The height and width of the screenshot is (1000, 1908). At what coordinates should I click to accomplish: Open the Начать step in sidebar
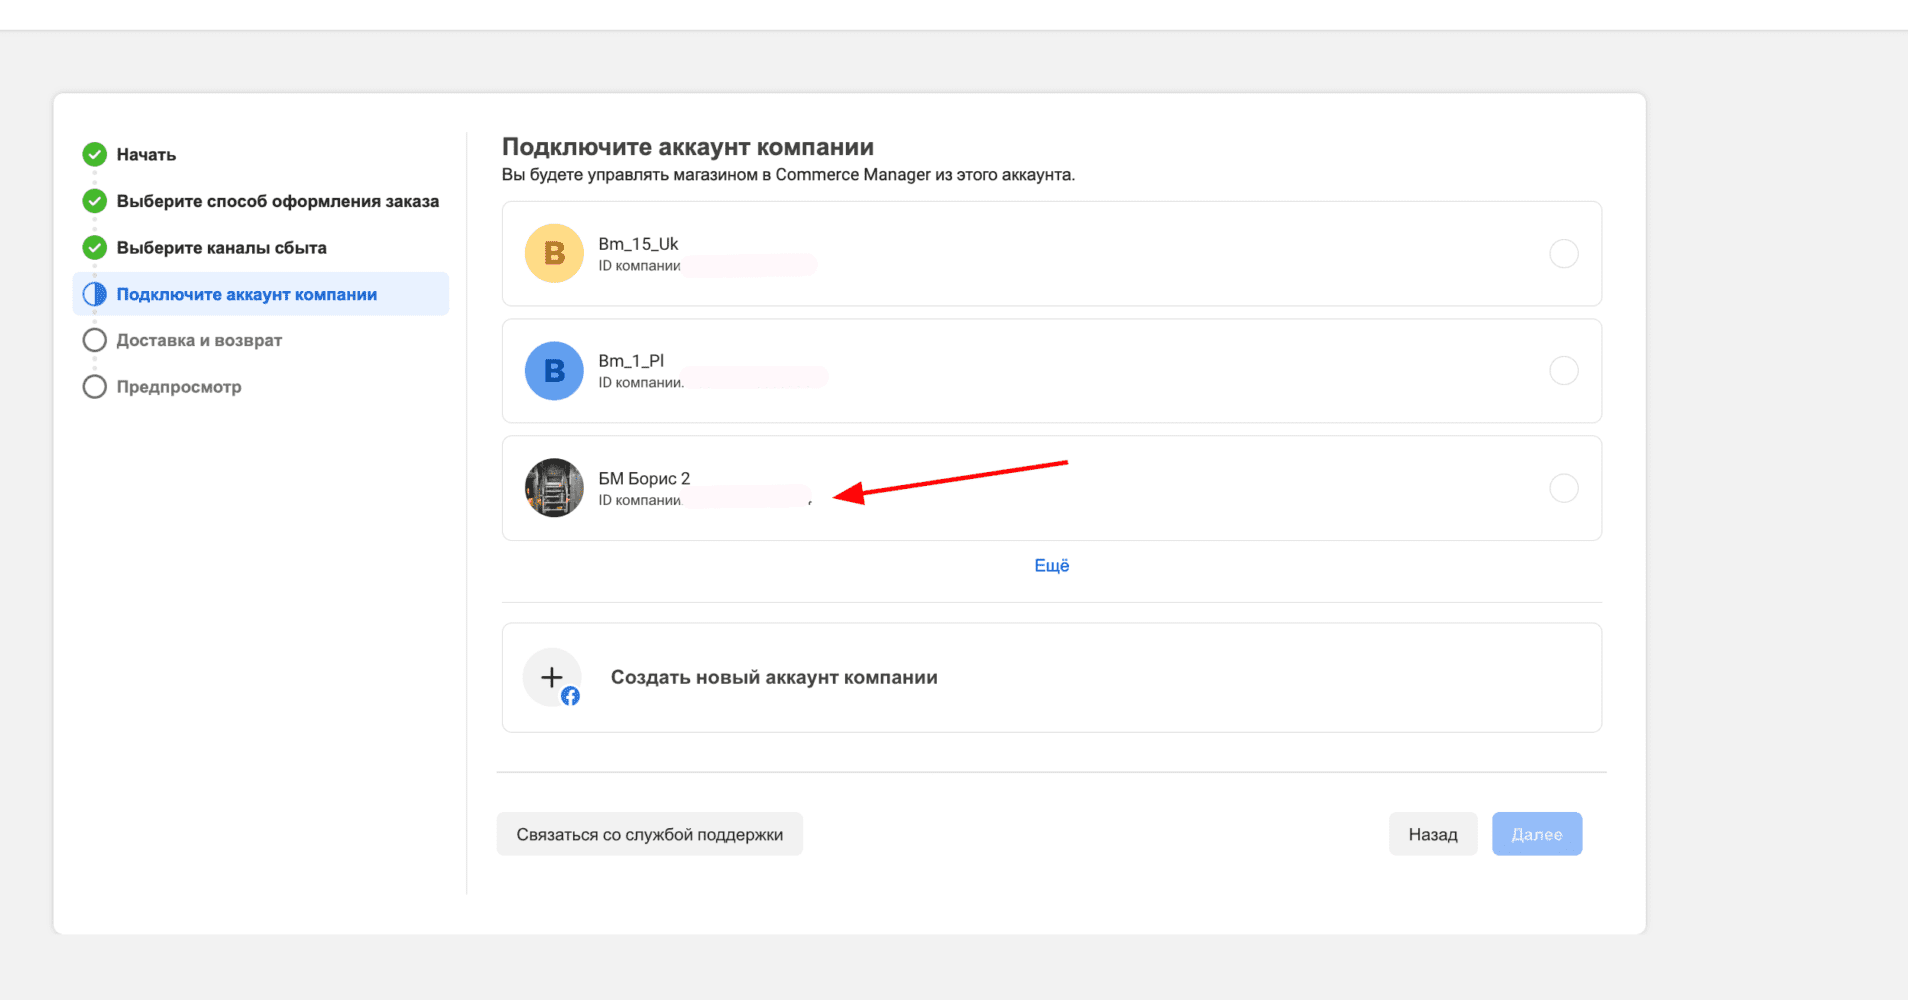146,155
